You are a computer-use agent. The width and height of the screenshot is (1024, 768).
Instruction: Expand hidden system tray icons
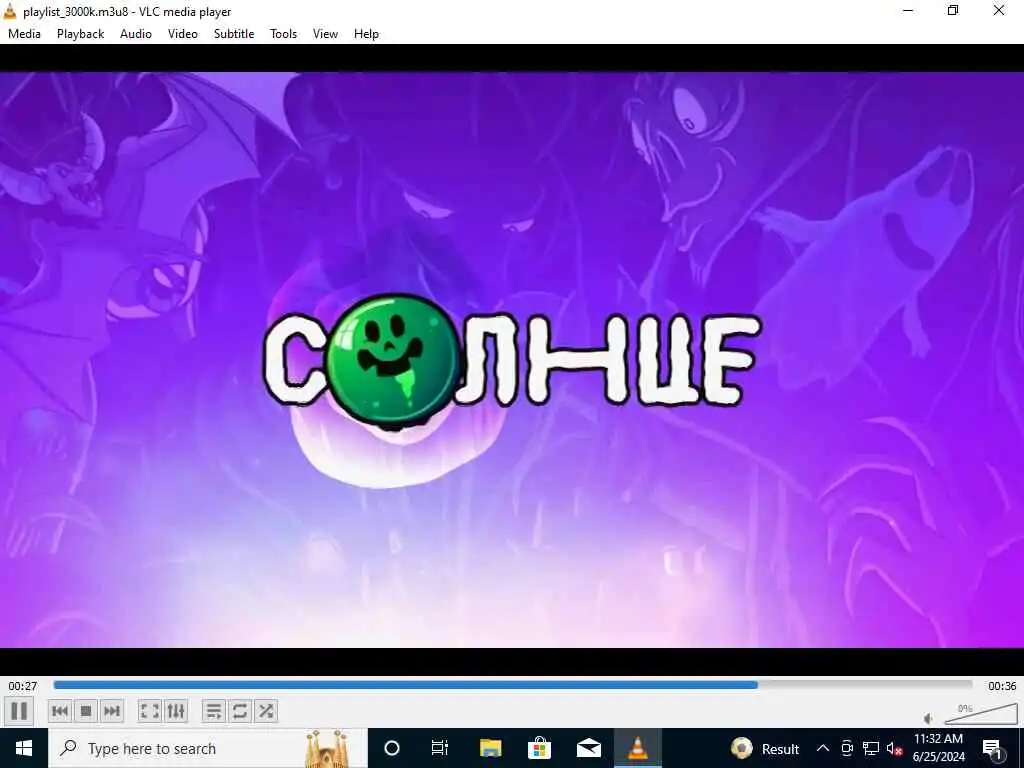823,748
